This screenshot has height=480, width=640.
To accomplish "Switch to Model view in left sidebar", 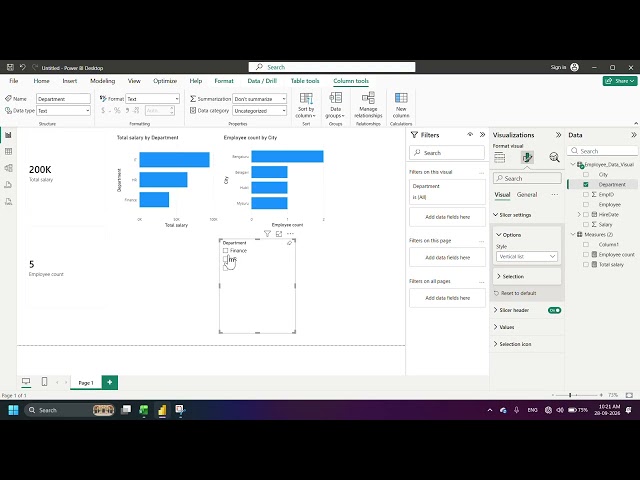I will point(8,168).
